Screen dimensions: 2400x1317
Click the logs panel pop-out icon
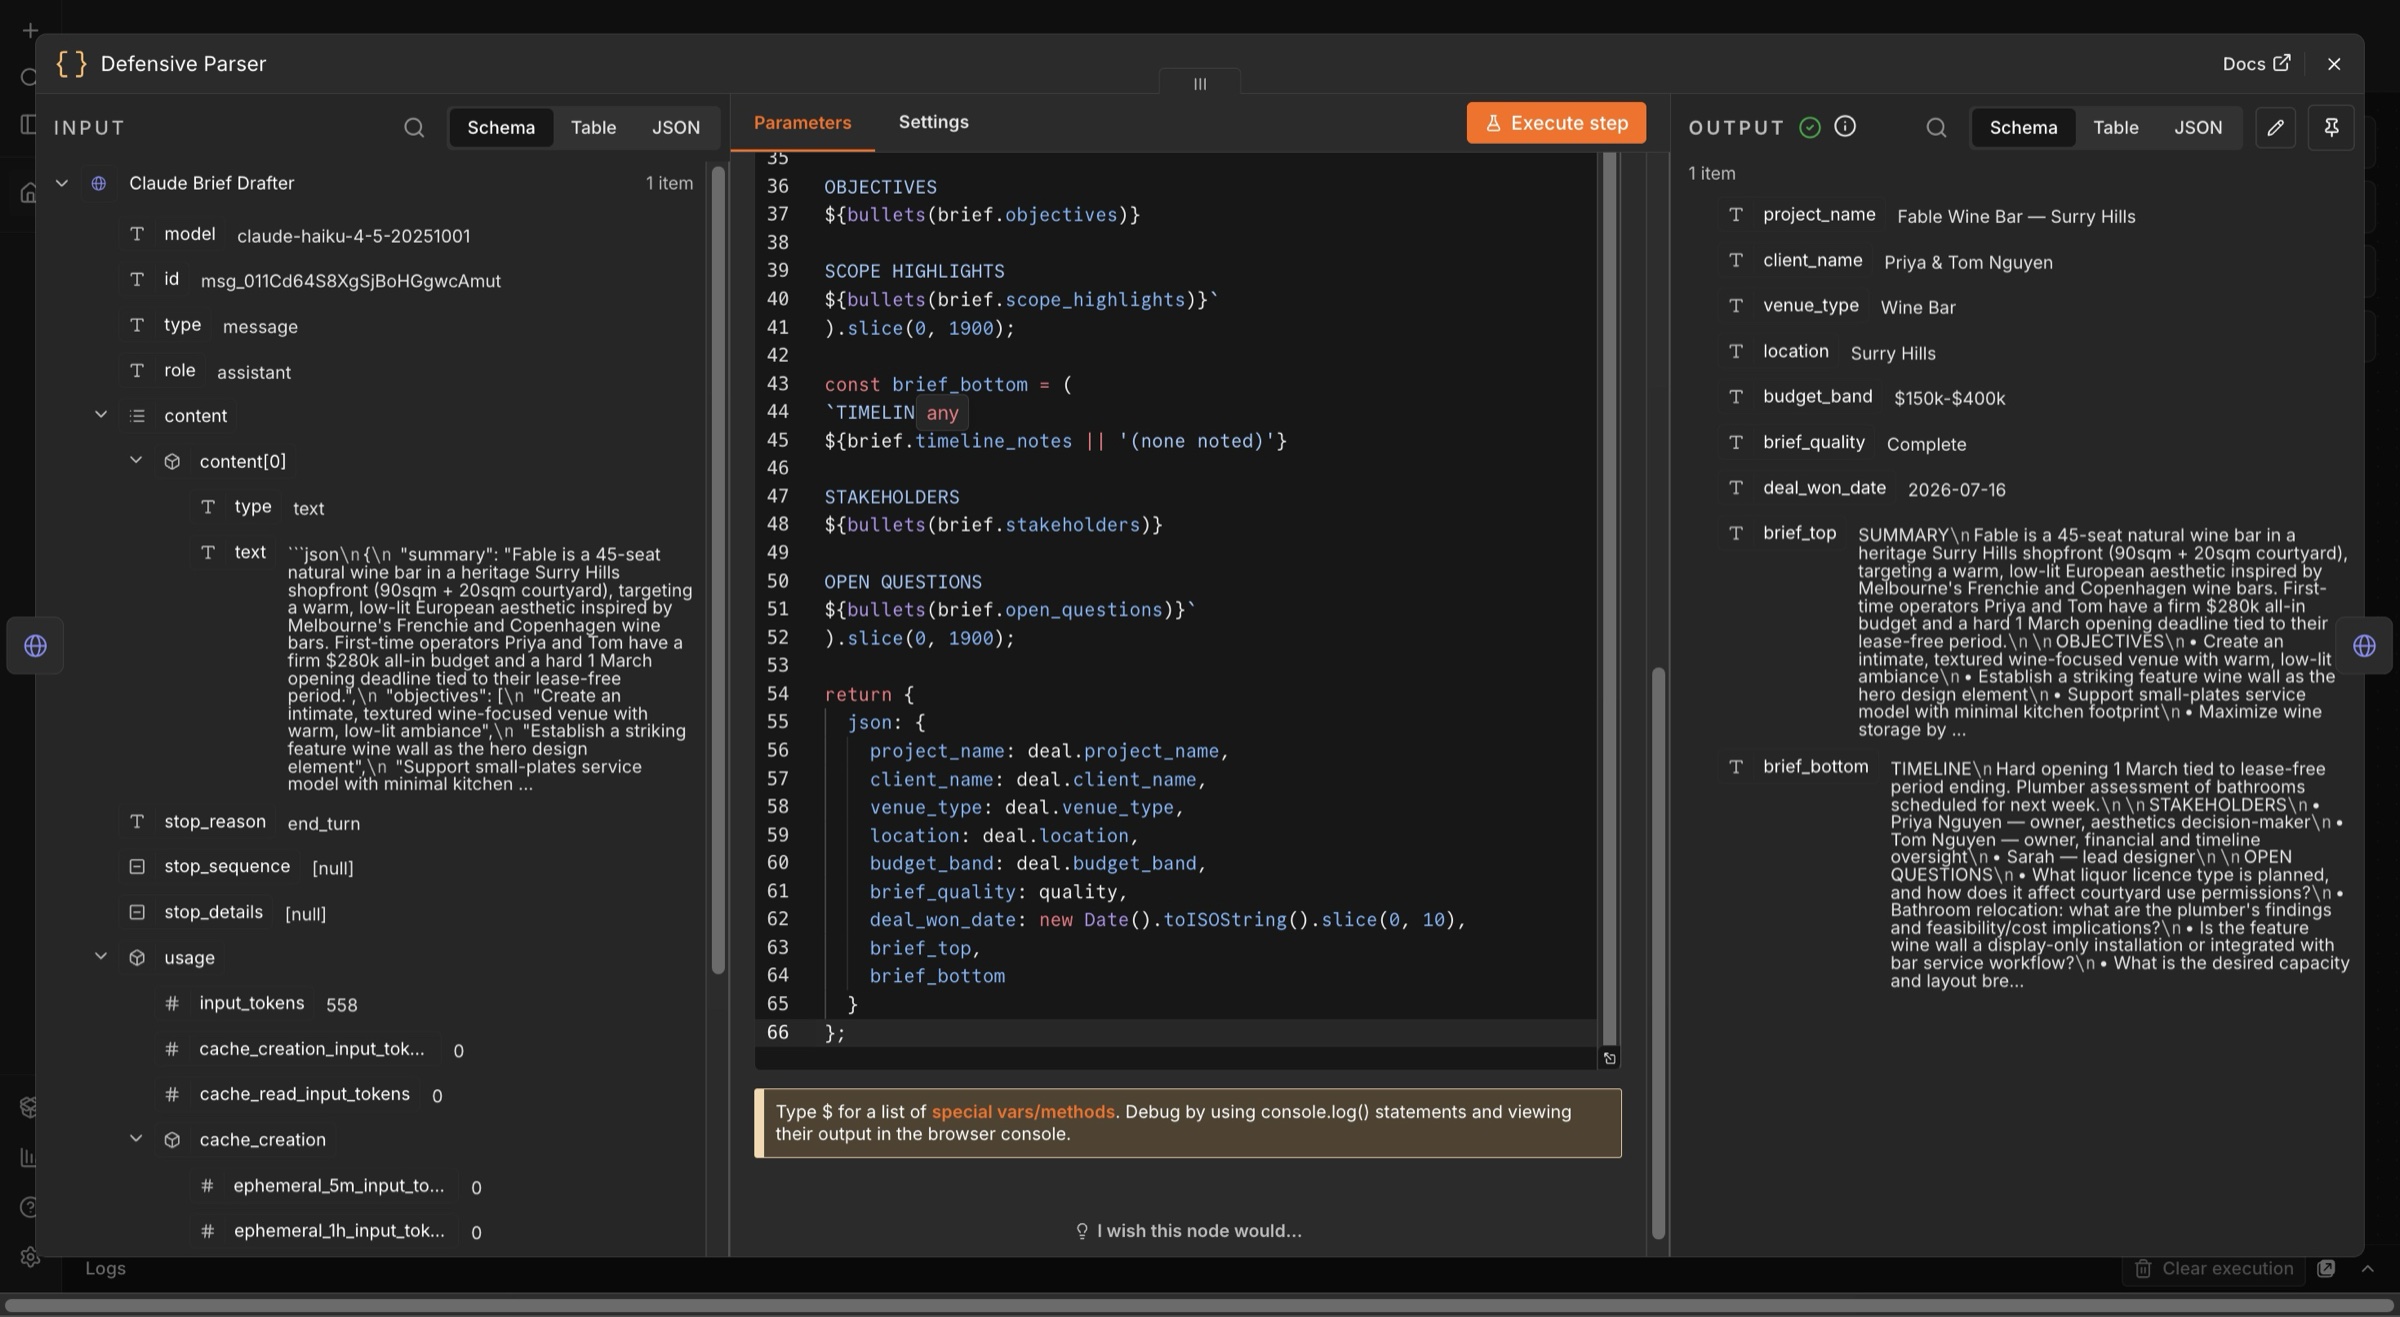pos(2326,1269)
